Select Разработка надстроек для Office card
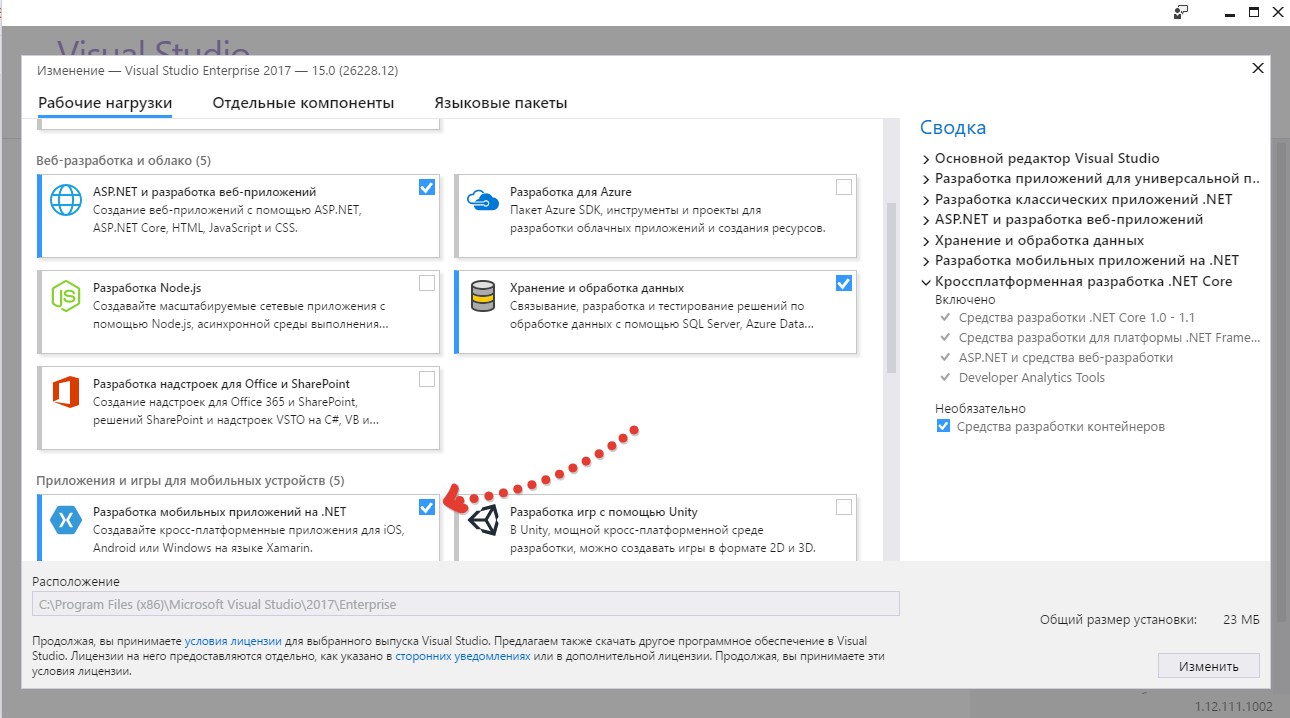This screenshot has width=1290, height=718. click(x=239, y=408)
